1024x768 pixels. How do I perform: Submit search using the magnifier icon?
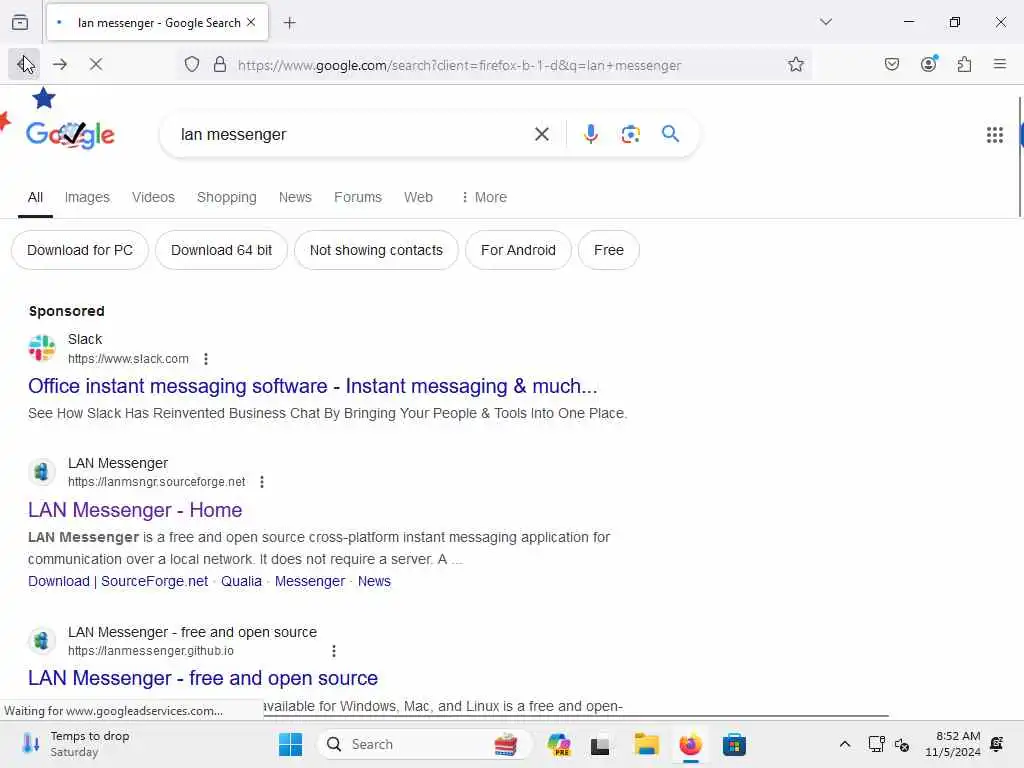[x=670, y=135]
